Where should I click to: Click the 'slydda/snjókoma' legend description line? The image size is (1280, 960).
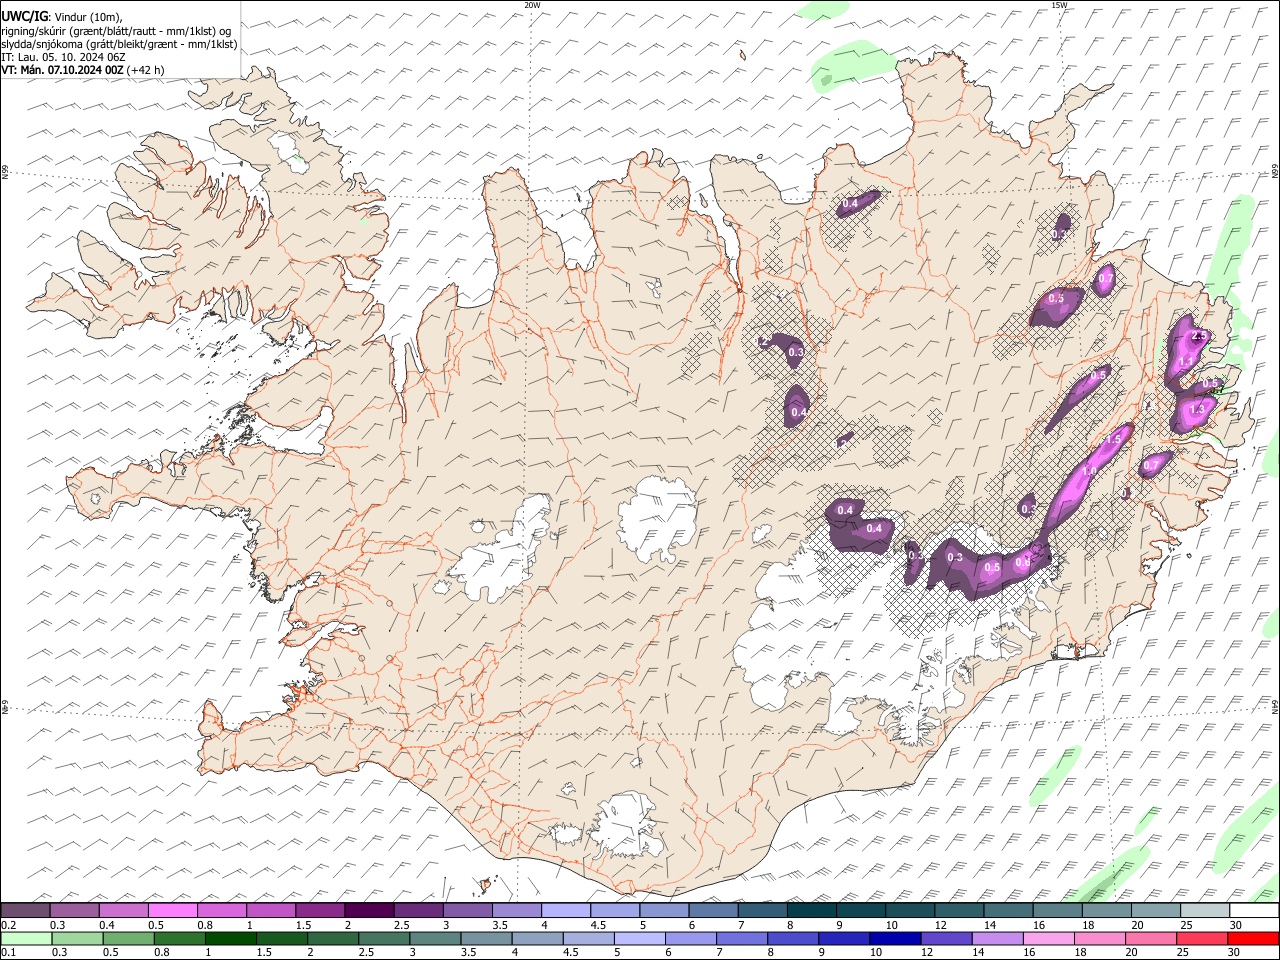click(x=119, y=44)
